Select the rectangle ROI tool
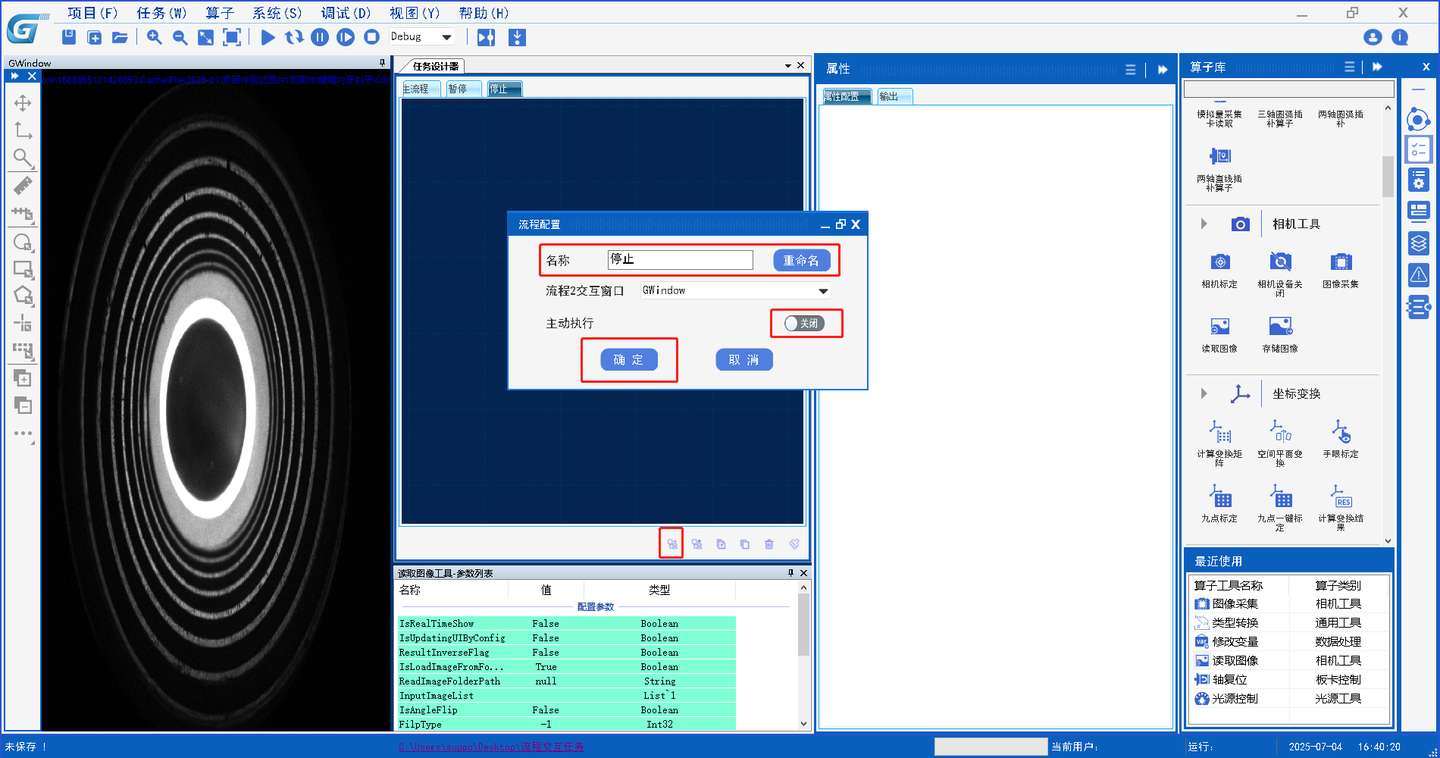Viewport: 1440px width, 758px height. (x=23, y=269)
